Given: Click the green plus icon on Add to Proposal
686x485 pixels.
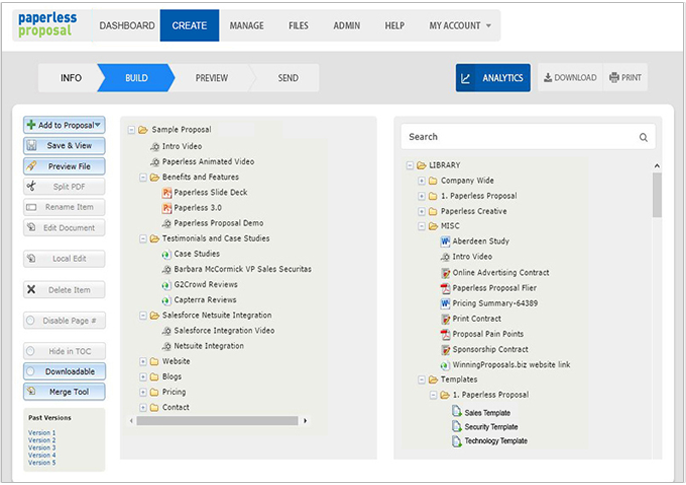Looking at the screenshot, I should click(31, 125).
